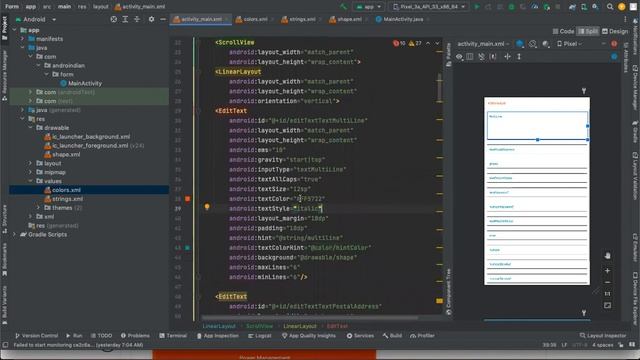Screen dimensions: 640x360
Task: Toggle view options eye icon in design toolbar
Action: [x=459, y=57]
